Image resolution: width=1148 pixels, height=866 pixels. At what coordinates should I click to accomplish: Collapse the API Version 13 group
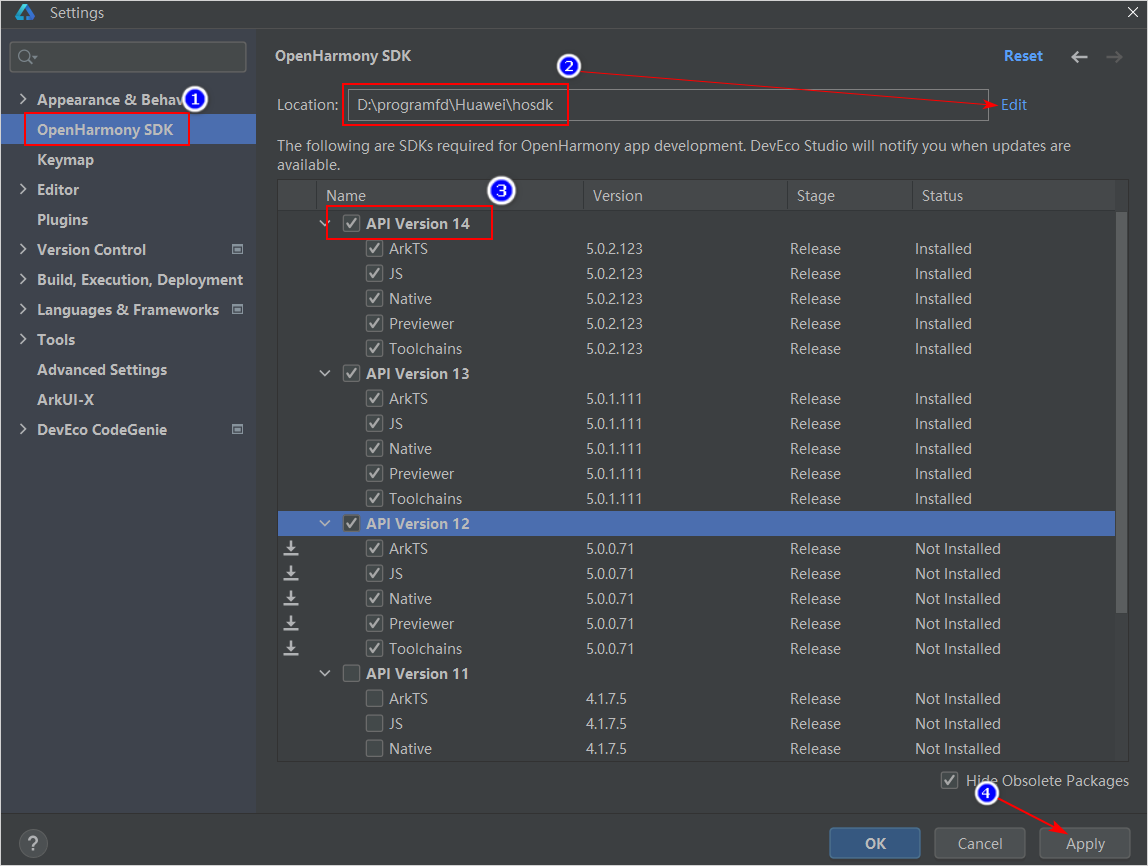pos(325,373)
